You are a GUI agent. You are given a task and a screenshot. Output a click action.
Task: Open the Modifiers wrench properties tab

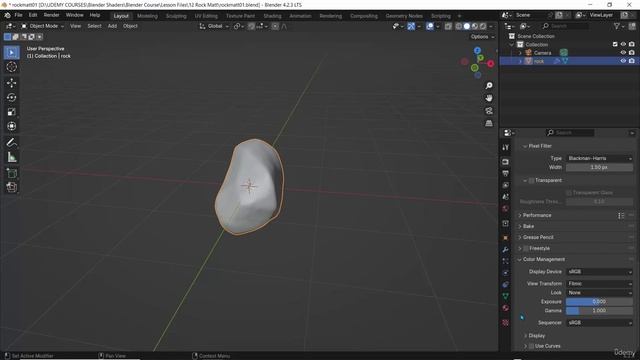506,249
